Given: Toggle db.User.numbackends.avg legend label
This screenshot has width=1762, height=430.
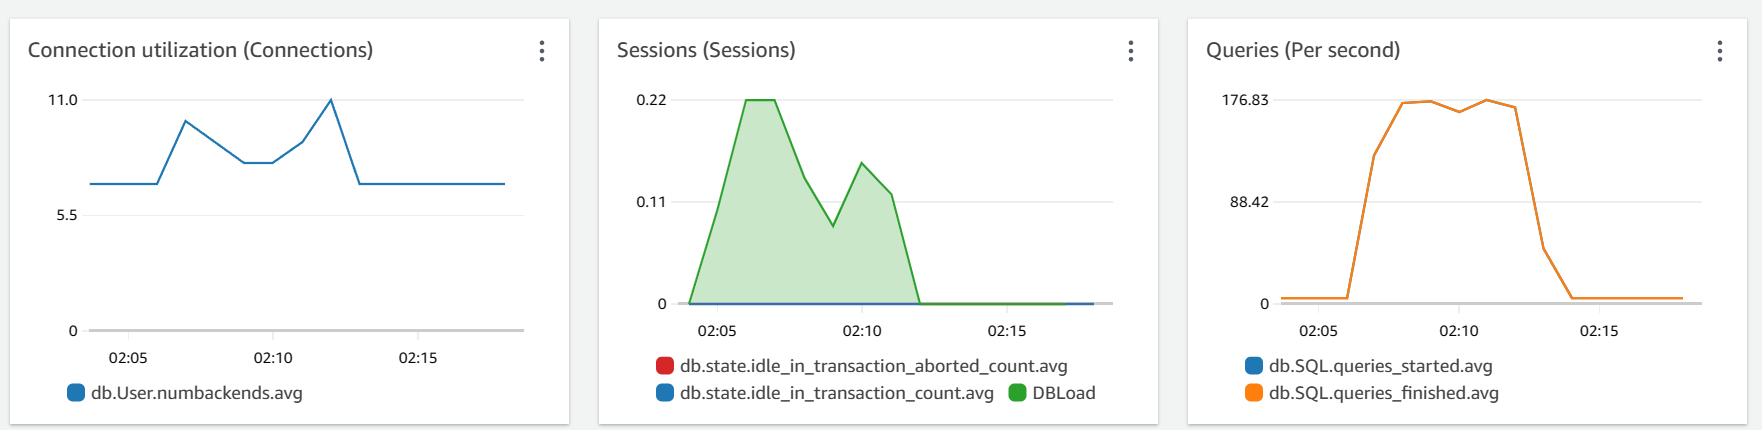Looking at the screenshot, I should (197, 393).
